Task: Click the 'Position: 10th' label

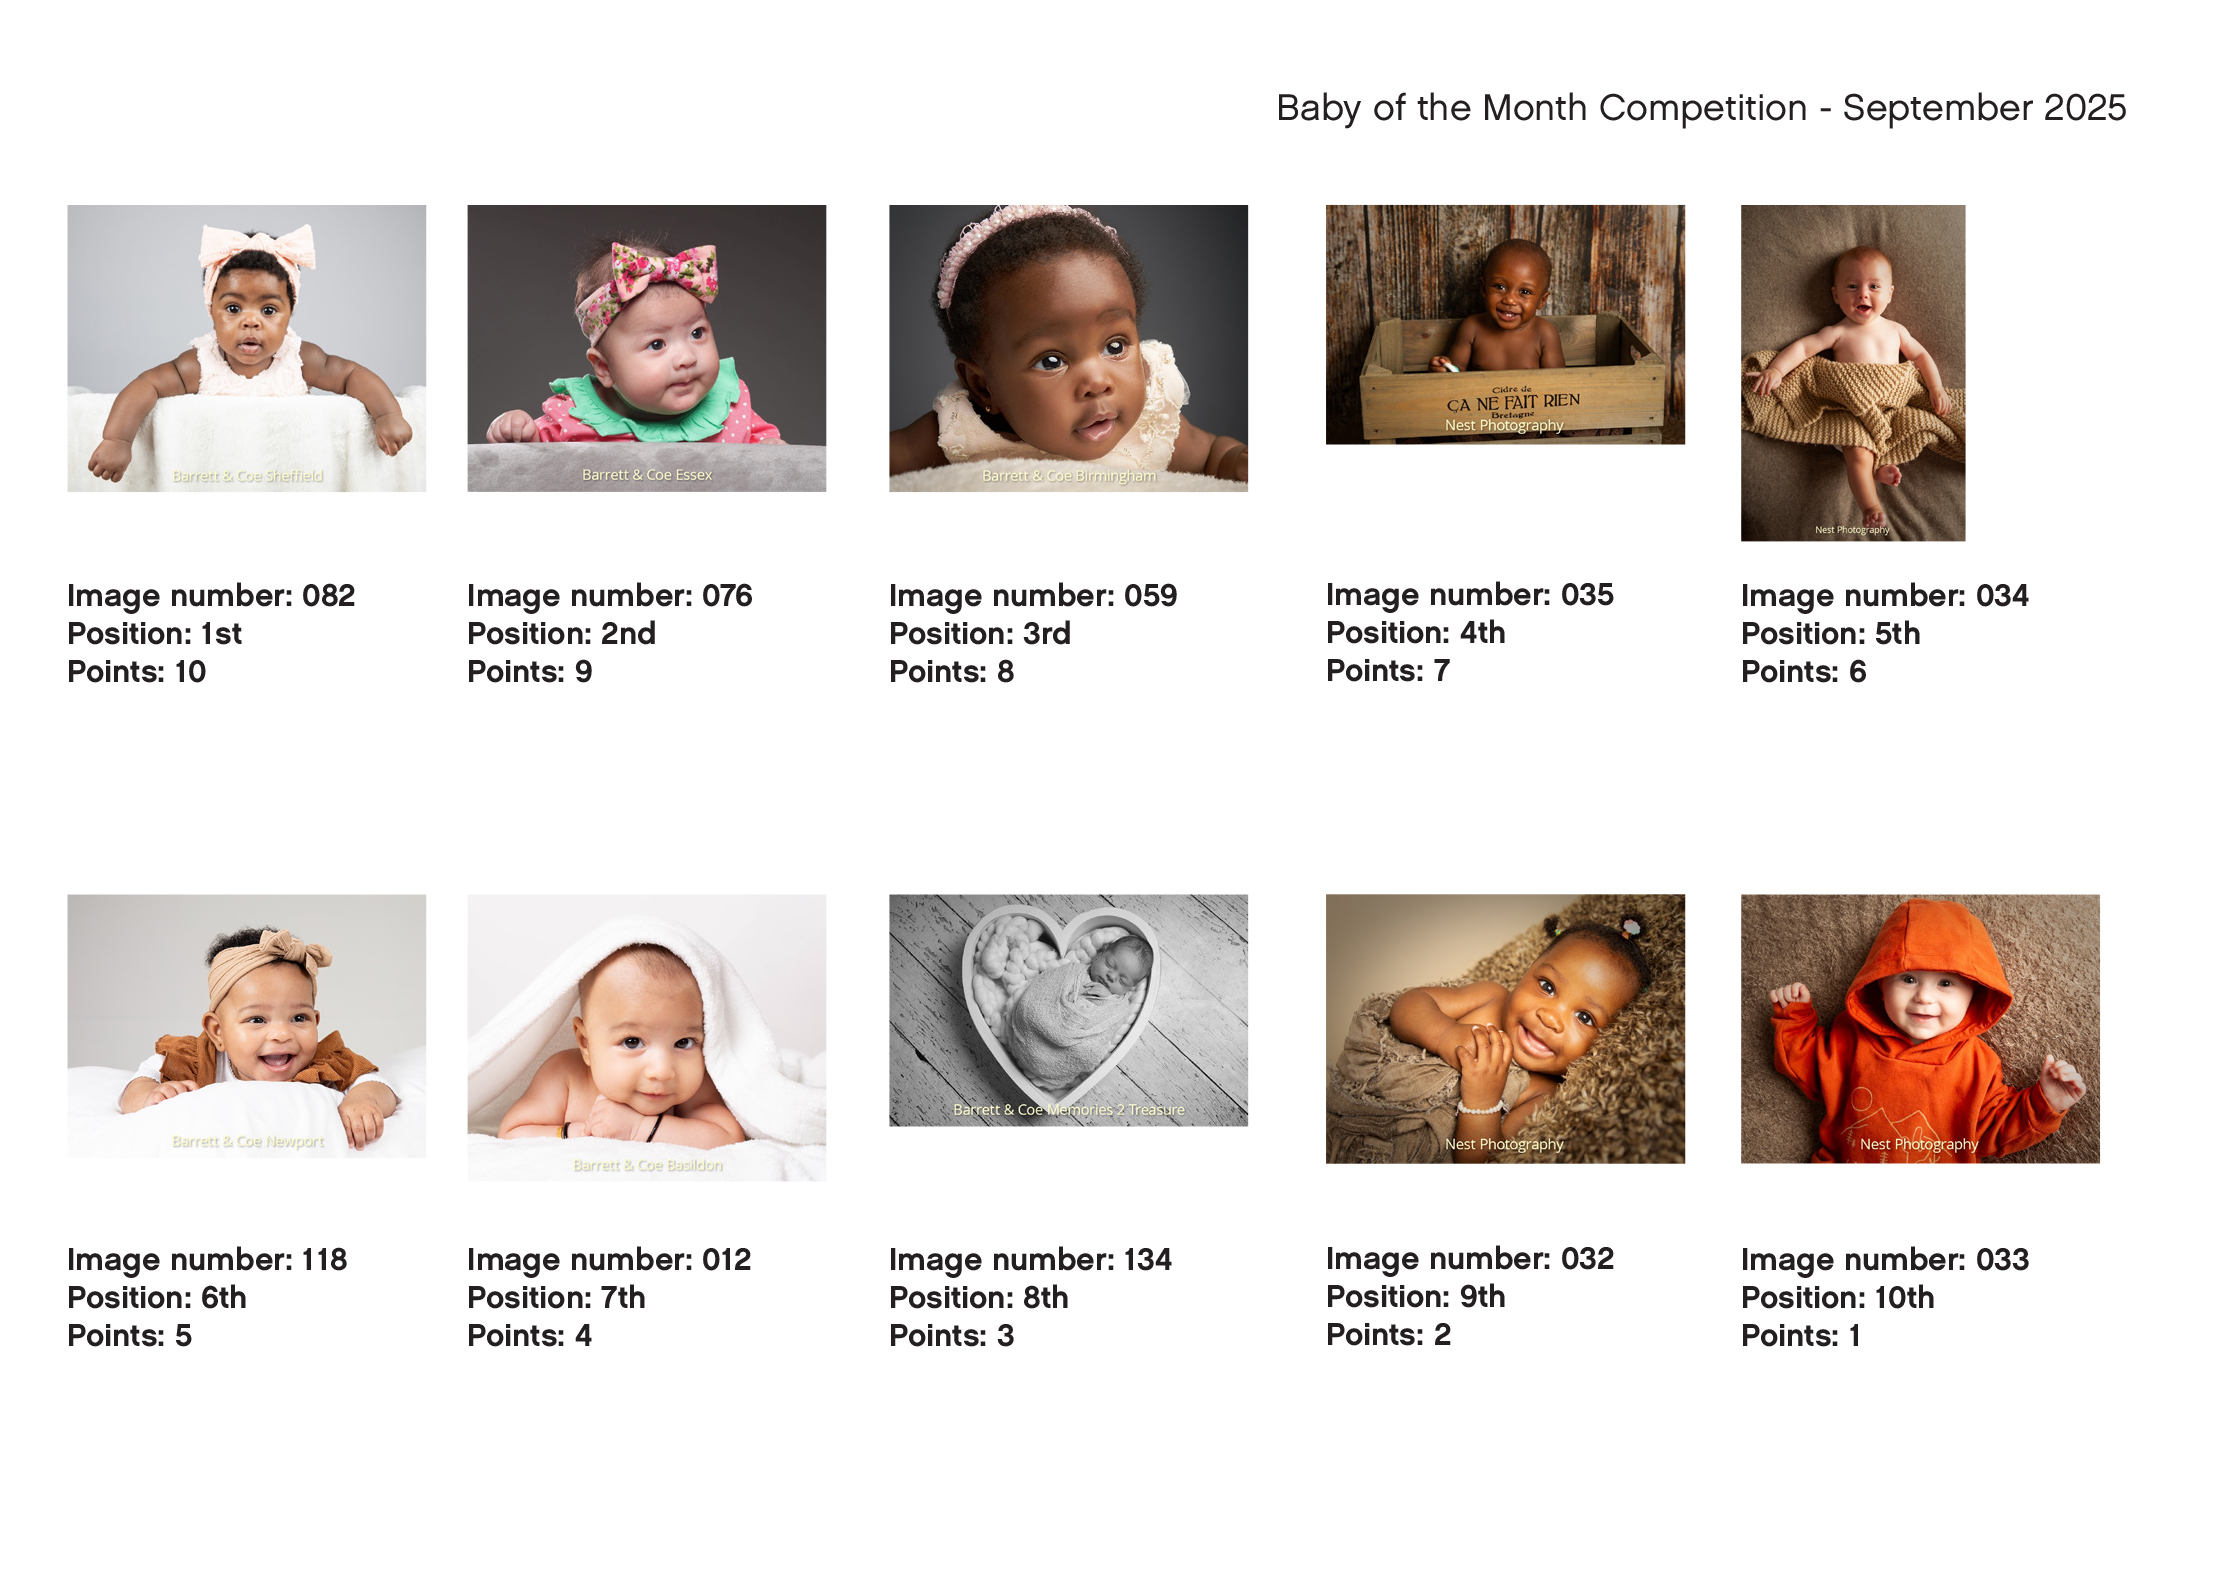Action: point(1837,1297)
